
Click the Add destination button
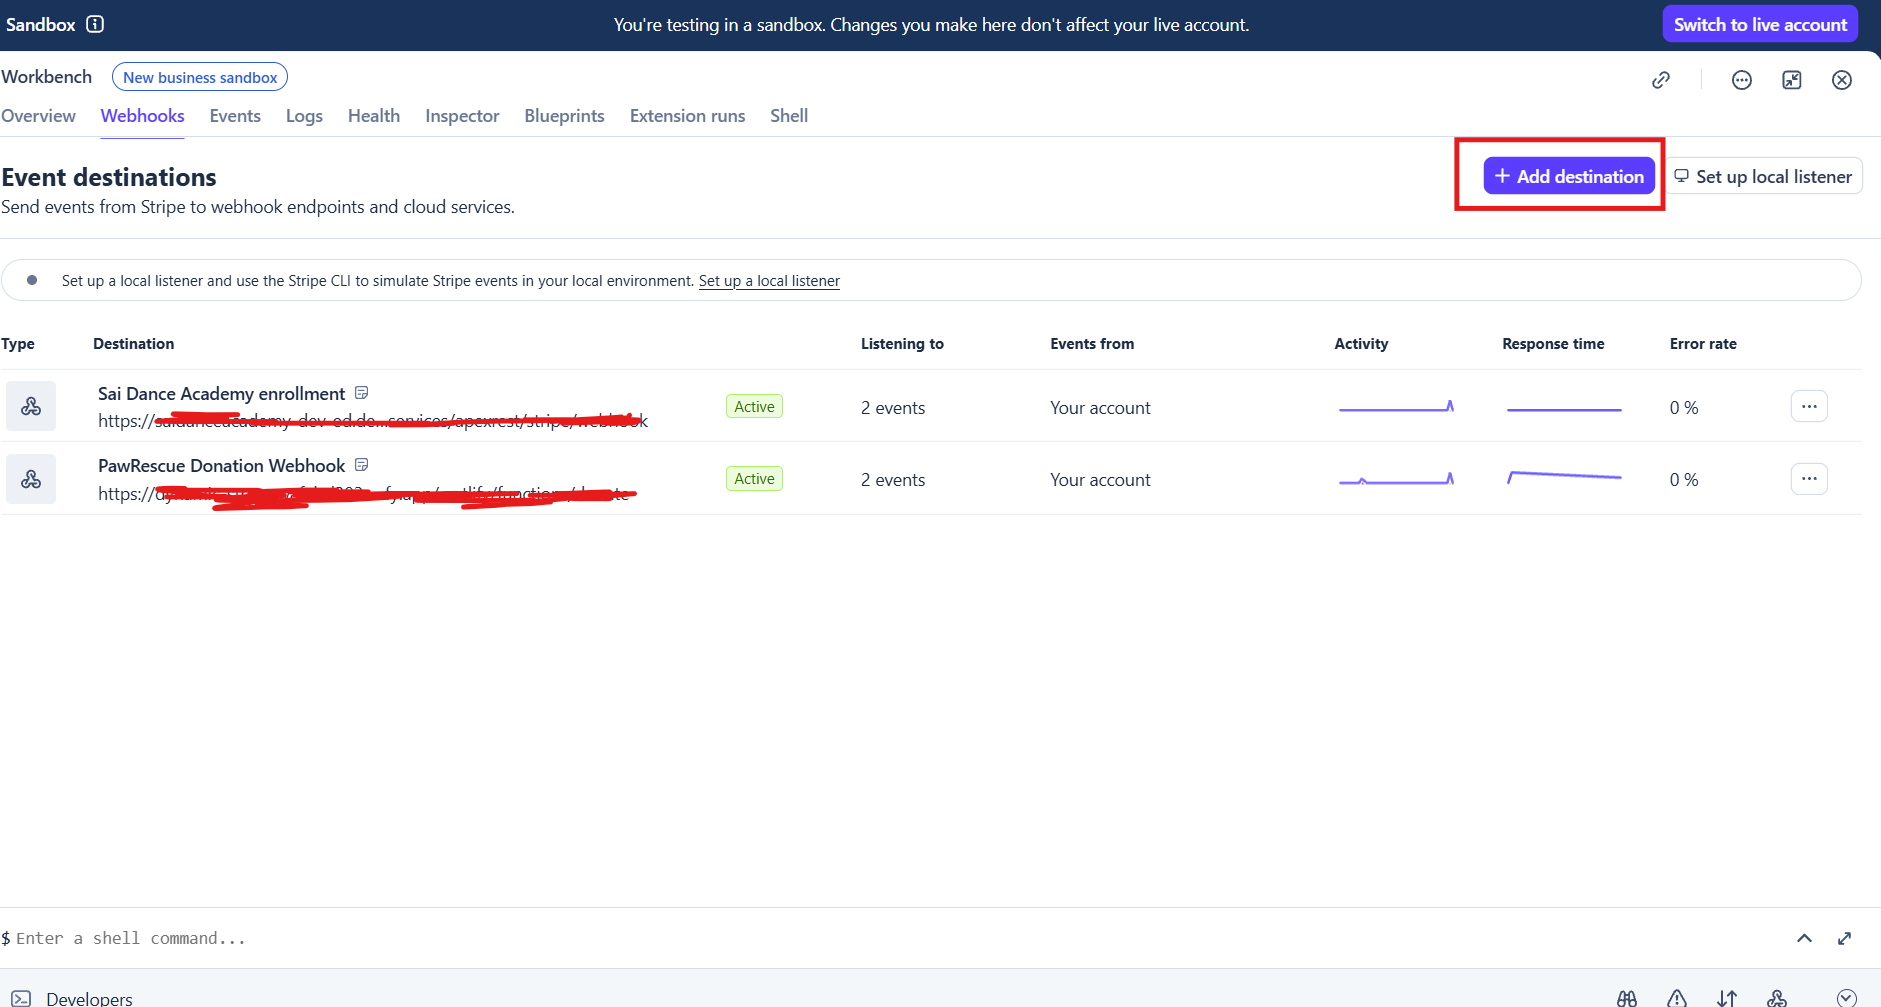tap(1569, 176)
